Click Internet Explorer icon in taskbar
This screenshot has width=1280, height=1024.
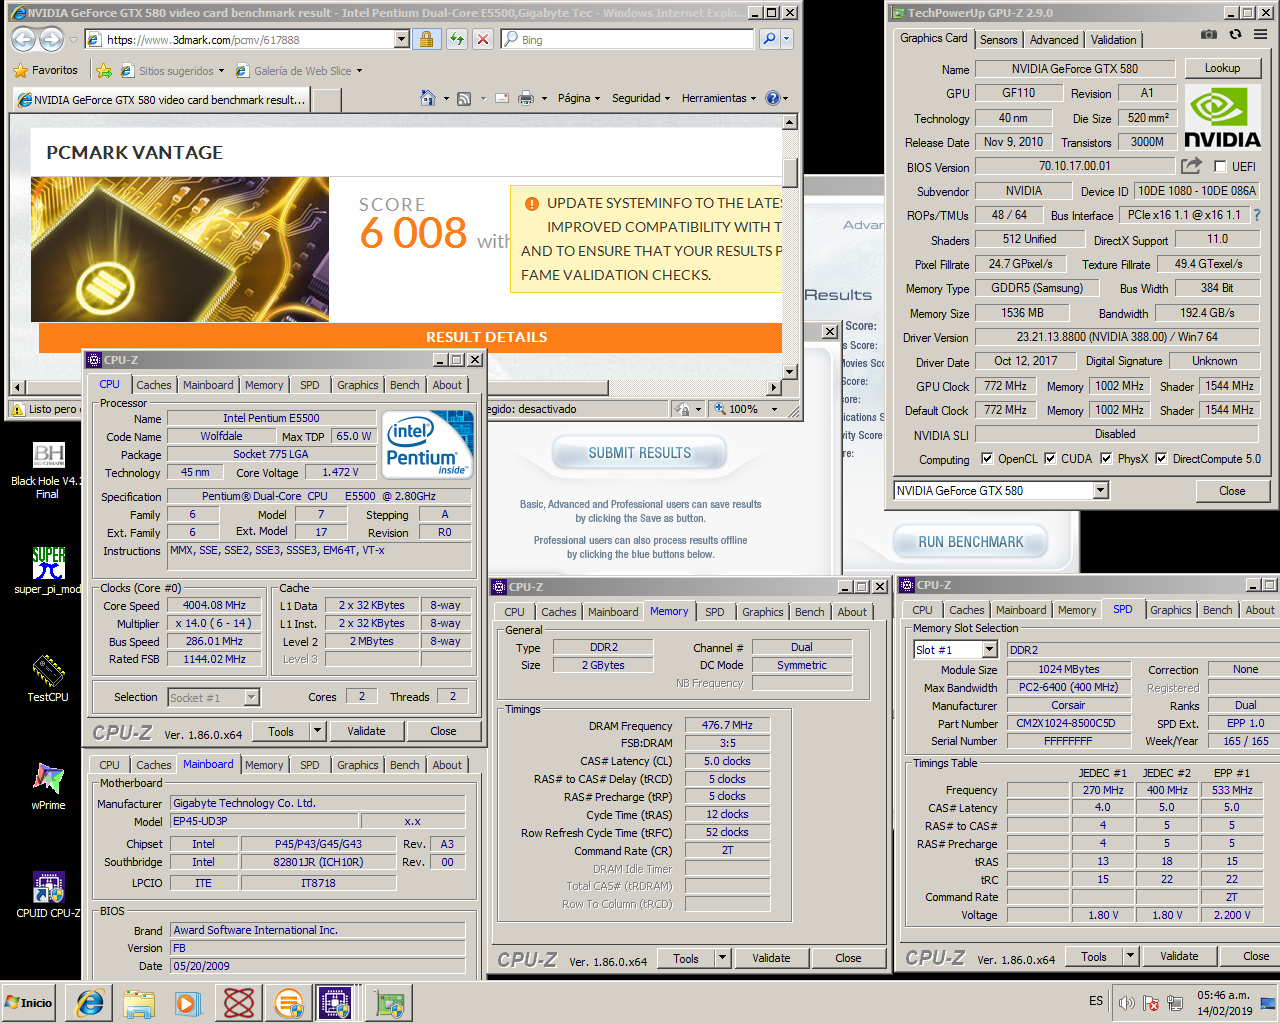tap(89, 1002)
